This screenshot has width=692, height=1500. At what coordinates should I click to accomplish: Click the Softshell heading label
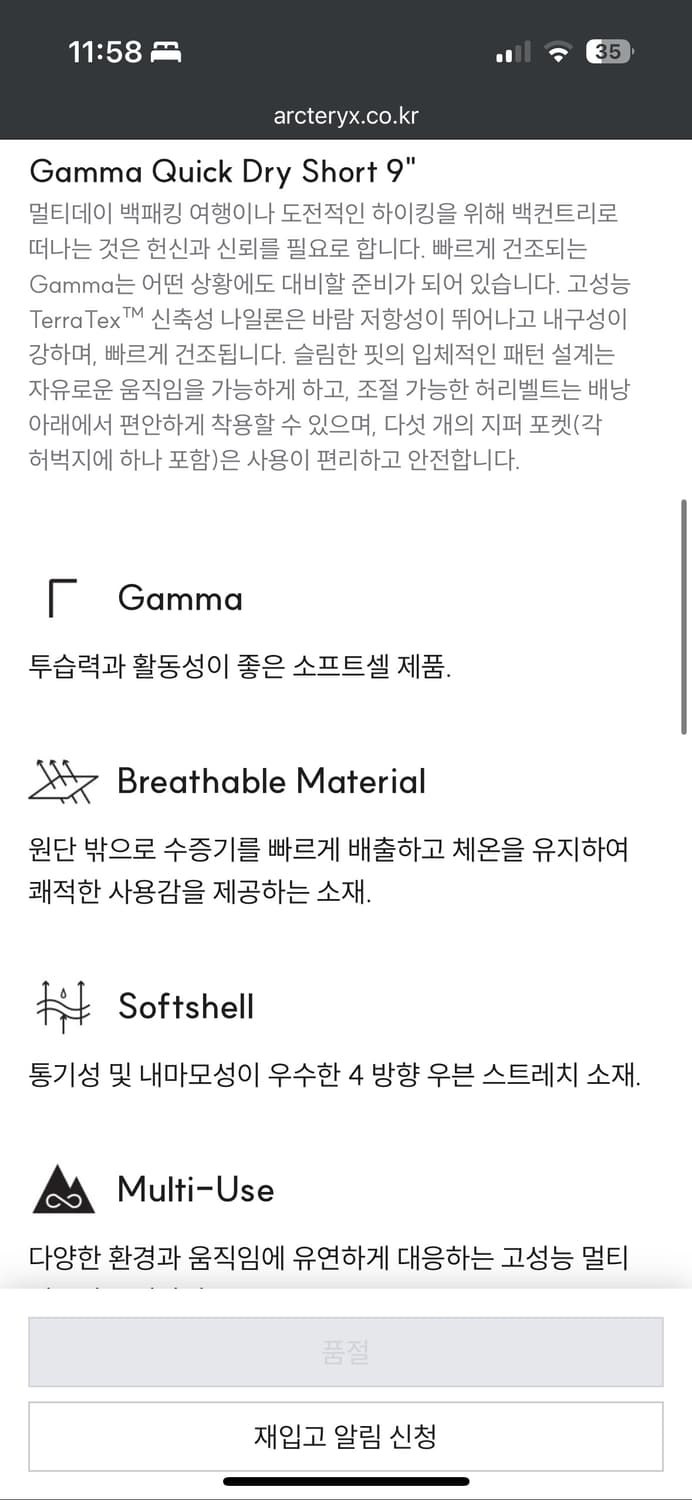(x=184, y=1006)
